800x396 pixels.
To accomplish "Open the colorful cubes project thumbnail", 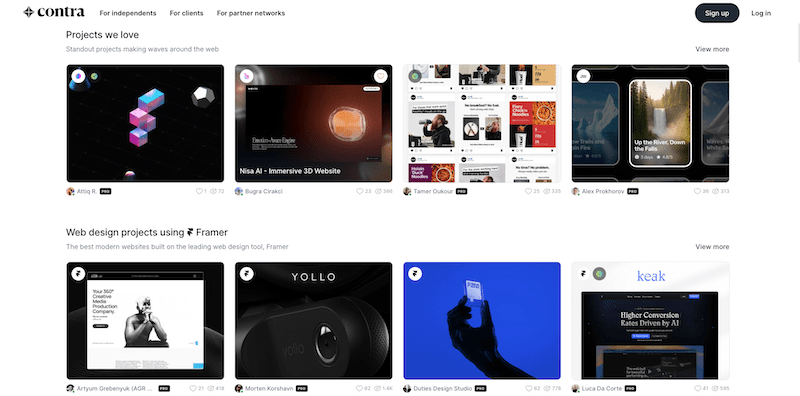I will (x=145, y=123).
